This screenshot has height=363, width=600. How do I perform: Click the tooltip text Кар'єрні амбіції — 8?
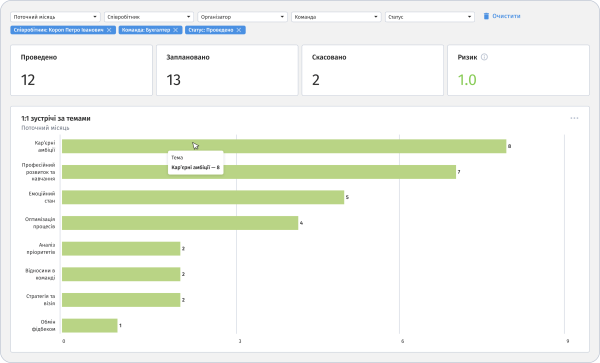196,168
